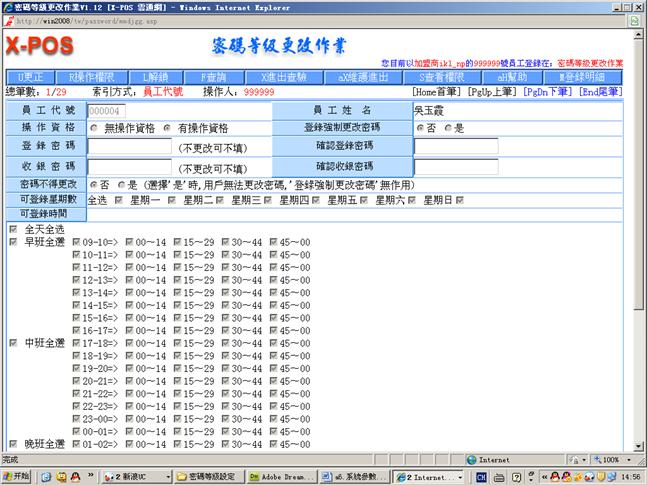Click the Windows 开始 Start button
The height and width of the screenshot is (485, 647).
tap(17, 477)
